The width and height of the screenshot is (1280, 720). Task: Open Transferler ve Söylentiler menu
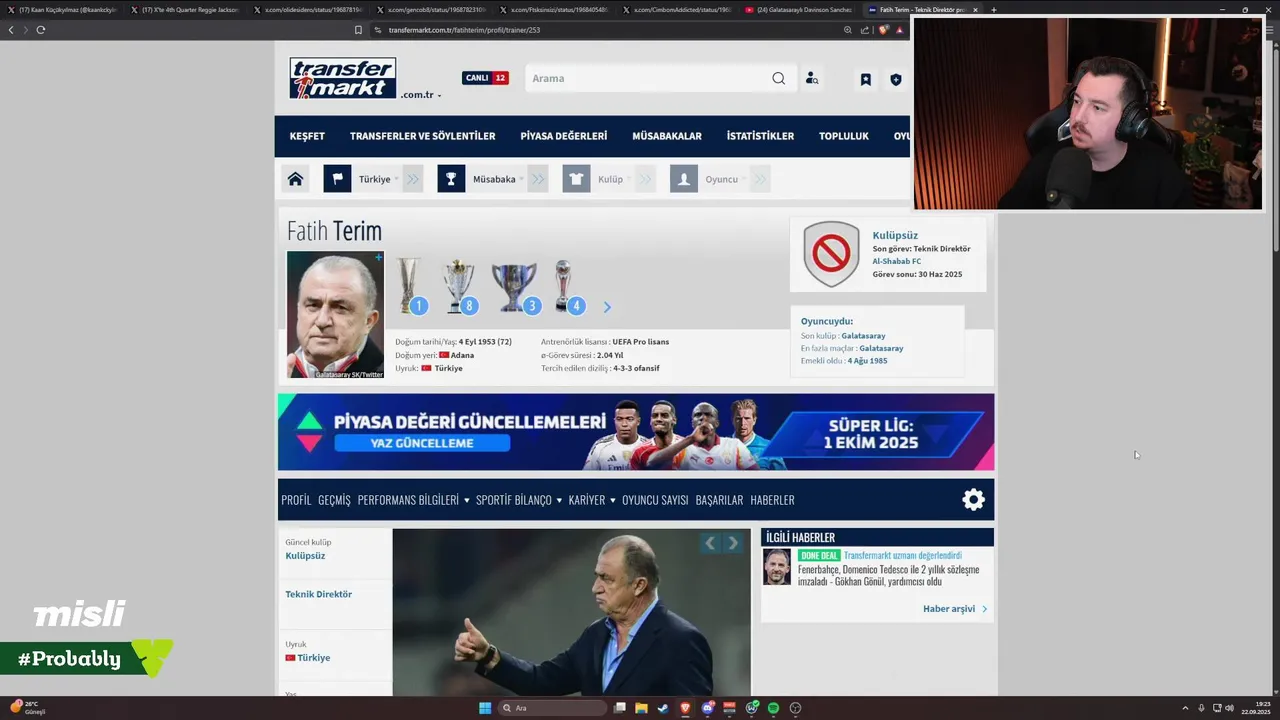(x=422, y=136)
